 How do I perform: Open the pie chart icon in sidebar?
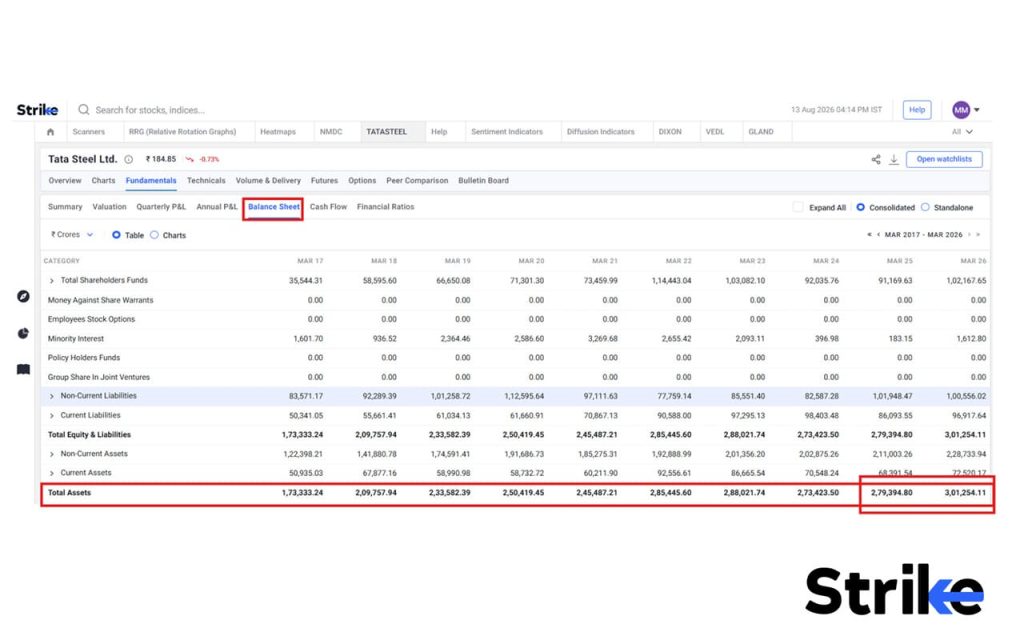(24, 334)
